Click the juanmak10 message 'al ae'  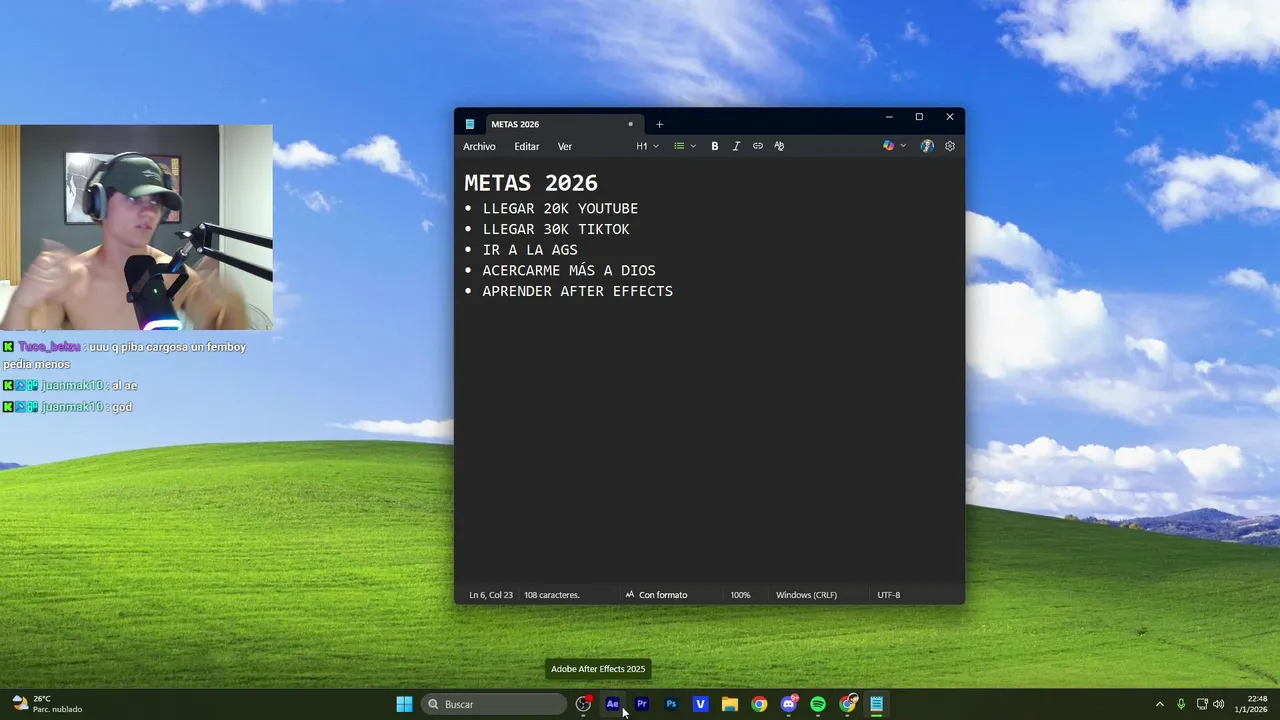click(x=70, y=386)
